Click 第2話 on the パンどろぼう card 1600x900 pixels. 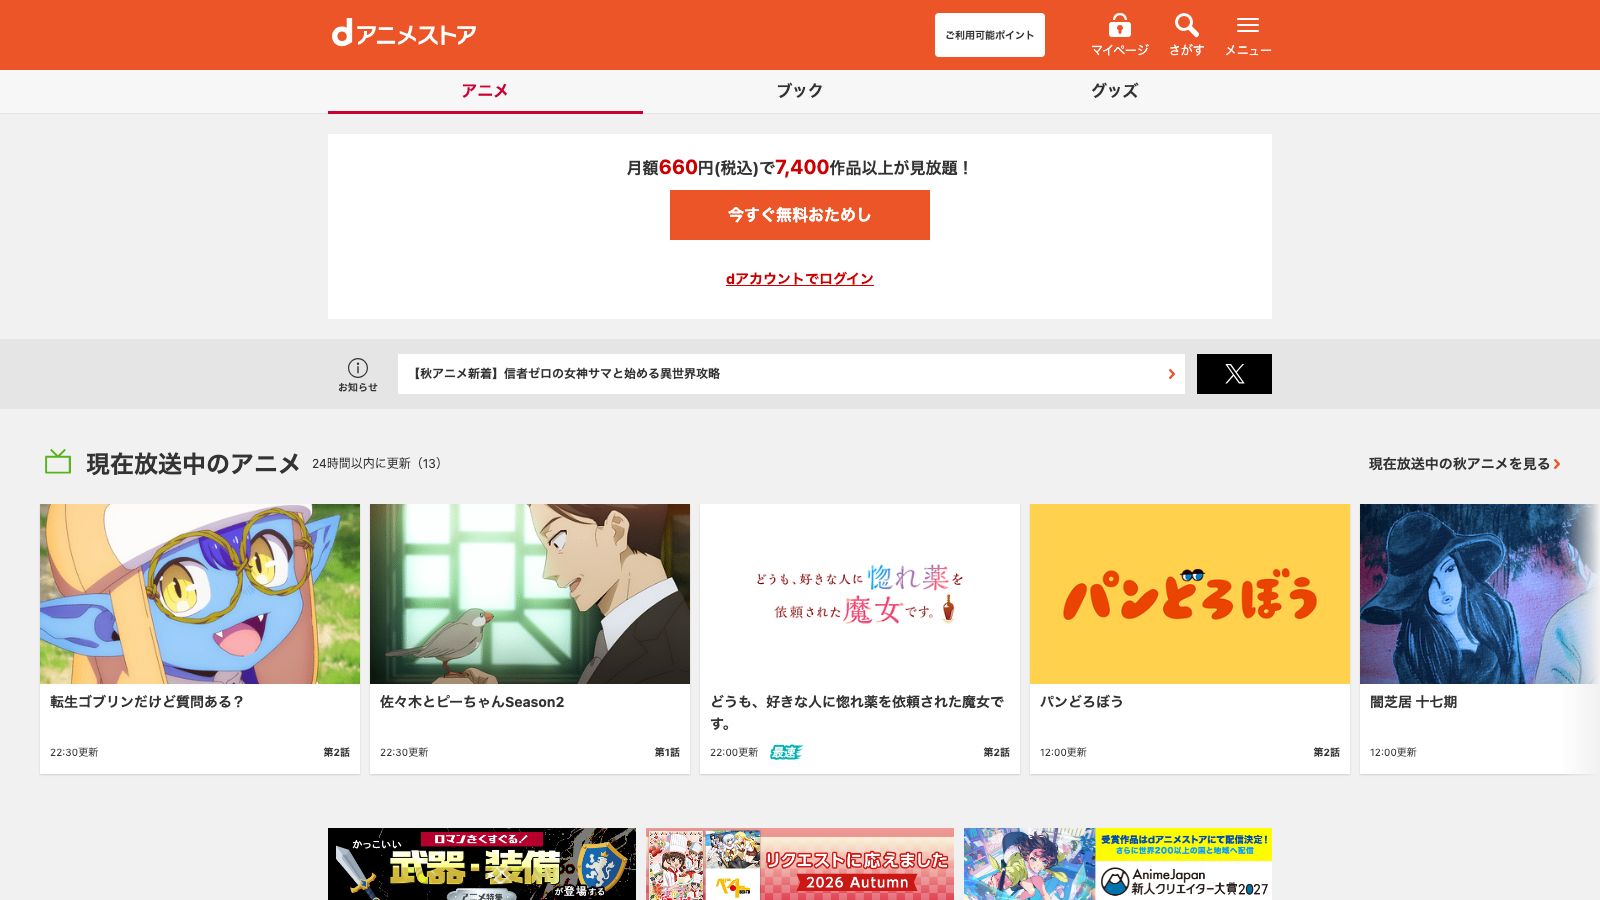pyautogui.click(x=1326, y=753)
